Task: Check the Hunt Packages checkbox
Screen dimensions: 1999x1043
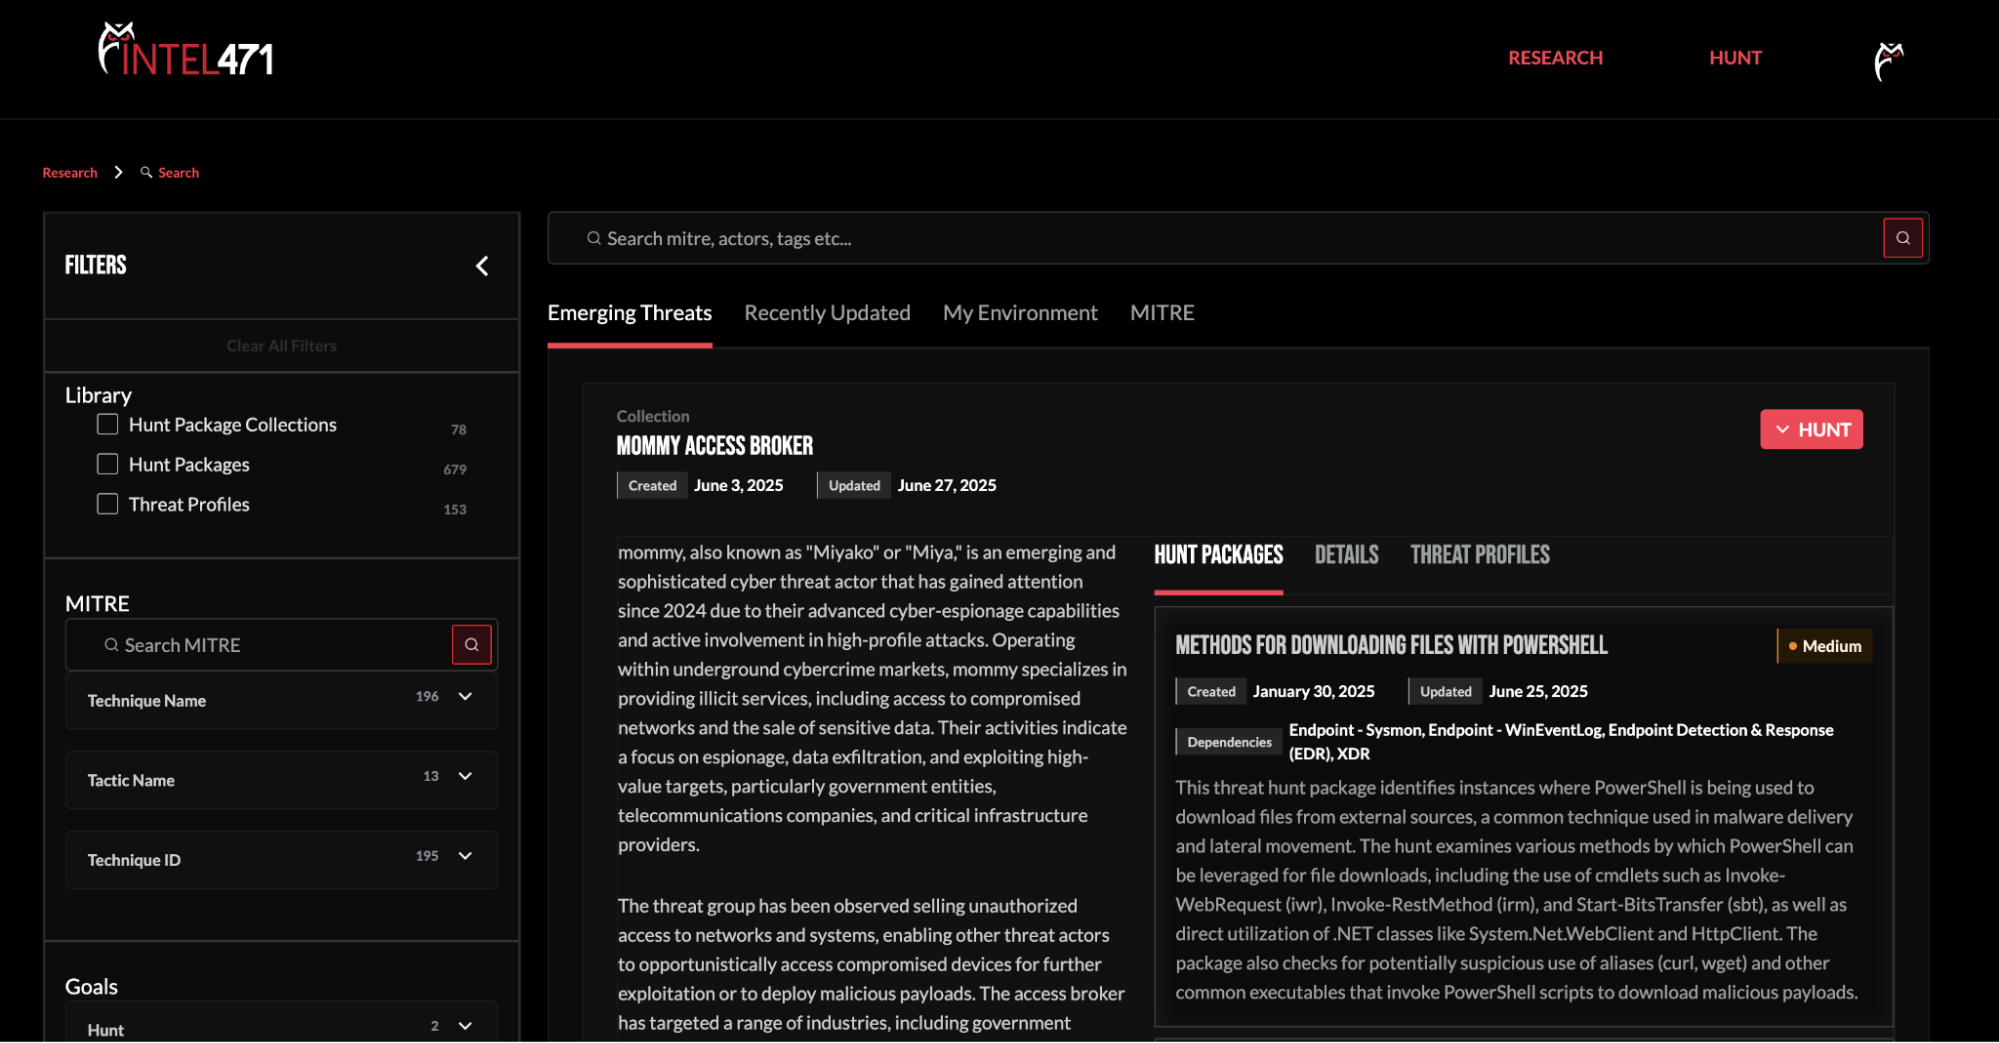Action: click(107, 464)
